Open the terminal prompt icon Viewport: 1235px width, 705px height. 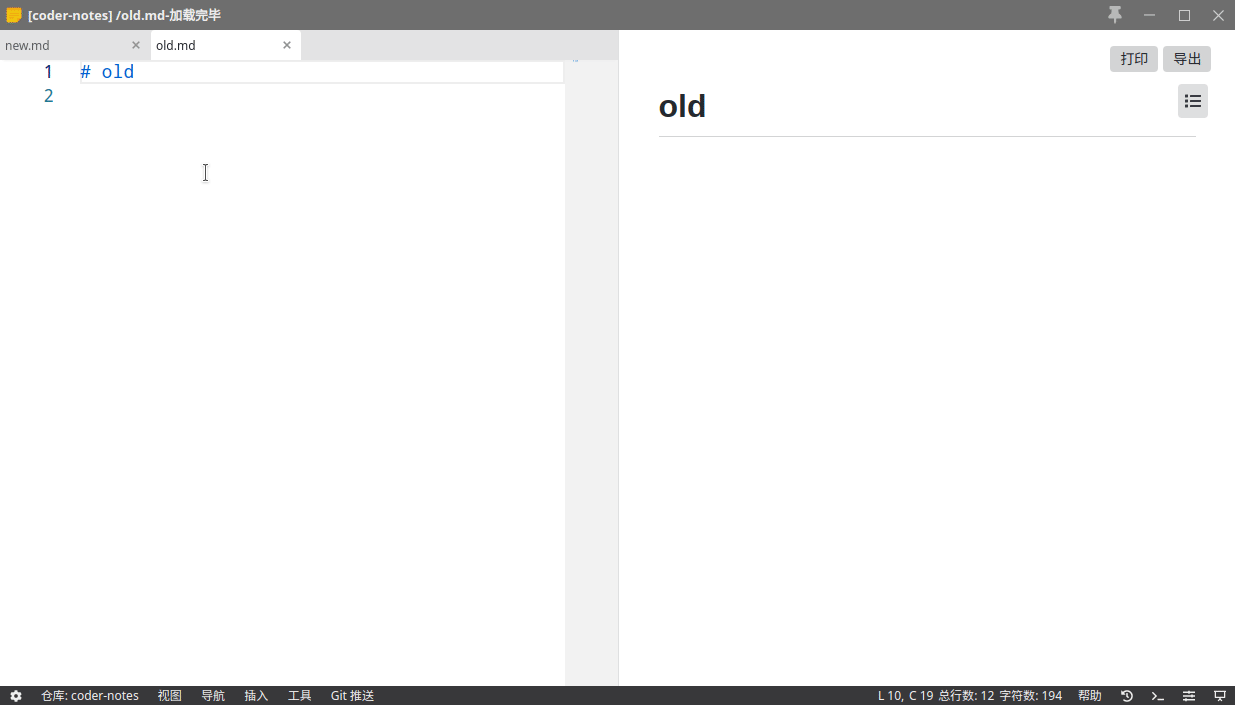pyautogui.click(x=1158, y=696)
